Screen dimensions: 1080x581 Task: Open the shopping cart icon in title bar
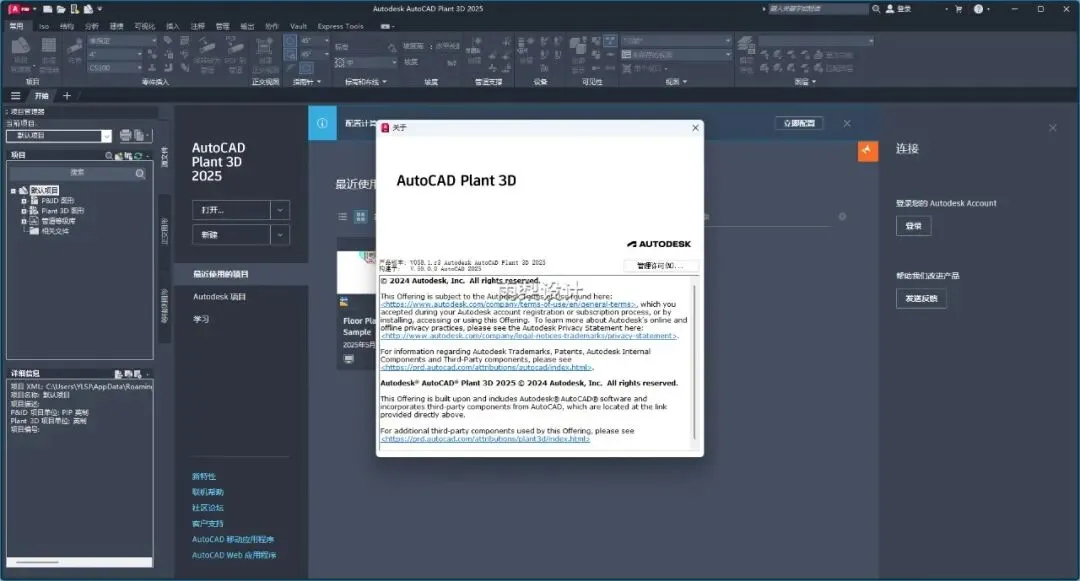(x=958, y=9)
